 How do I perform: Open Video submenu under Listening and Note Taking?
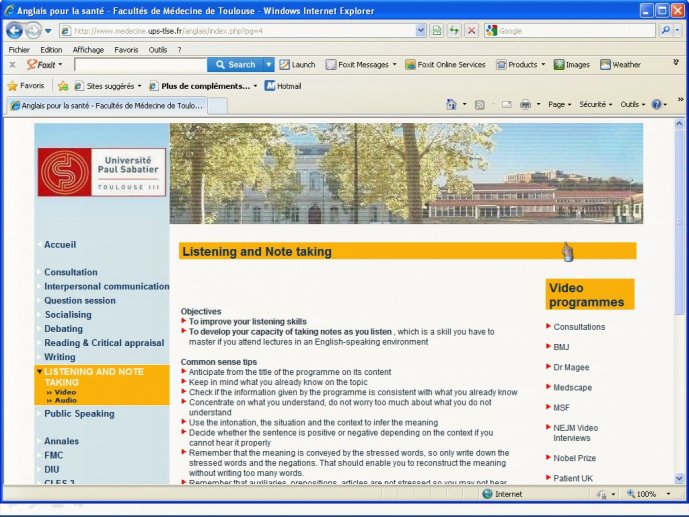tap(65, 392)
